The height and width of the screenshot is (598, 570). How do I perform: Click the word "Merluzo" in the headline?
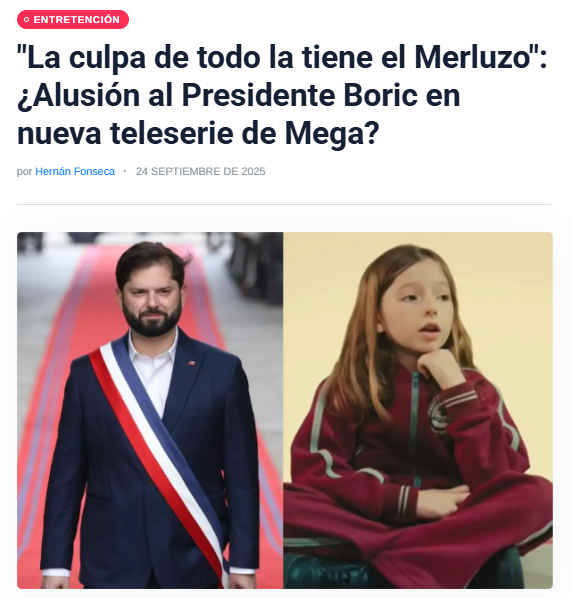[x=473, y=57]
